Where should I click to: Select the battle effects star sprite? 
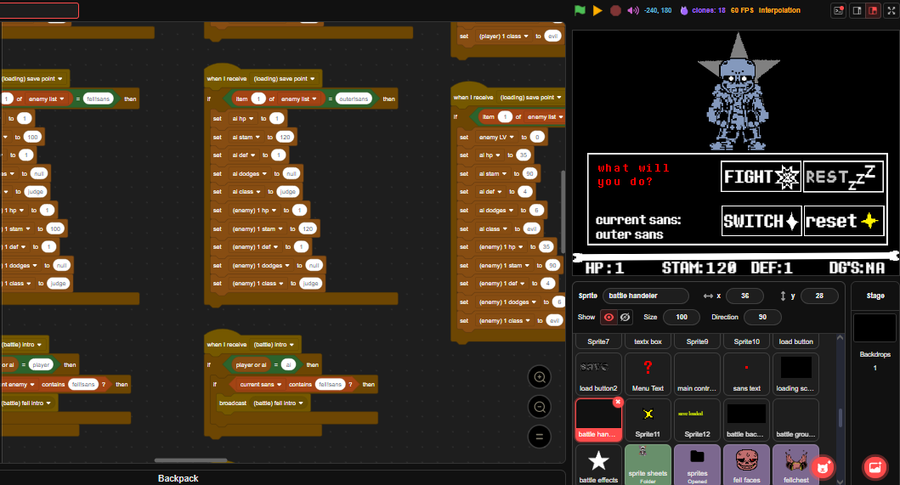coord(598,465)
